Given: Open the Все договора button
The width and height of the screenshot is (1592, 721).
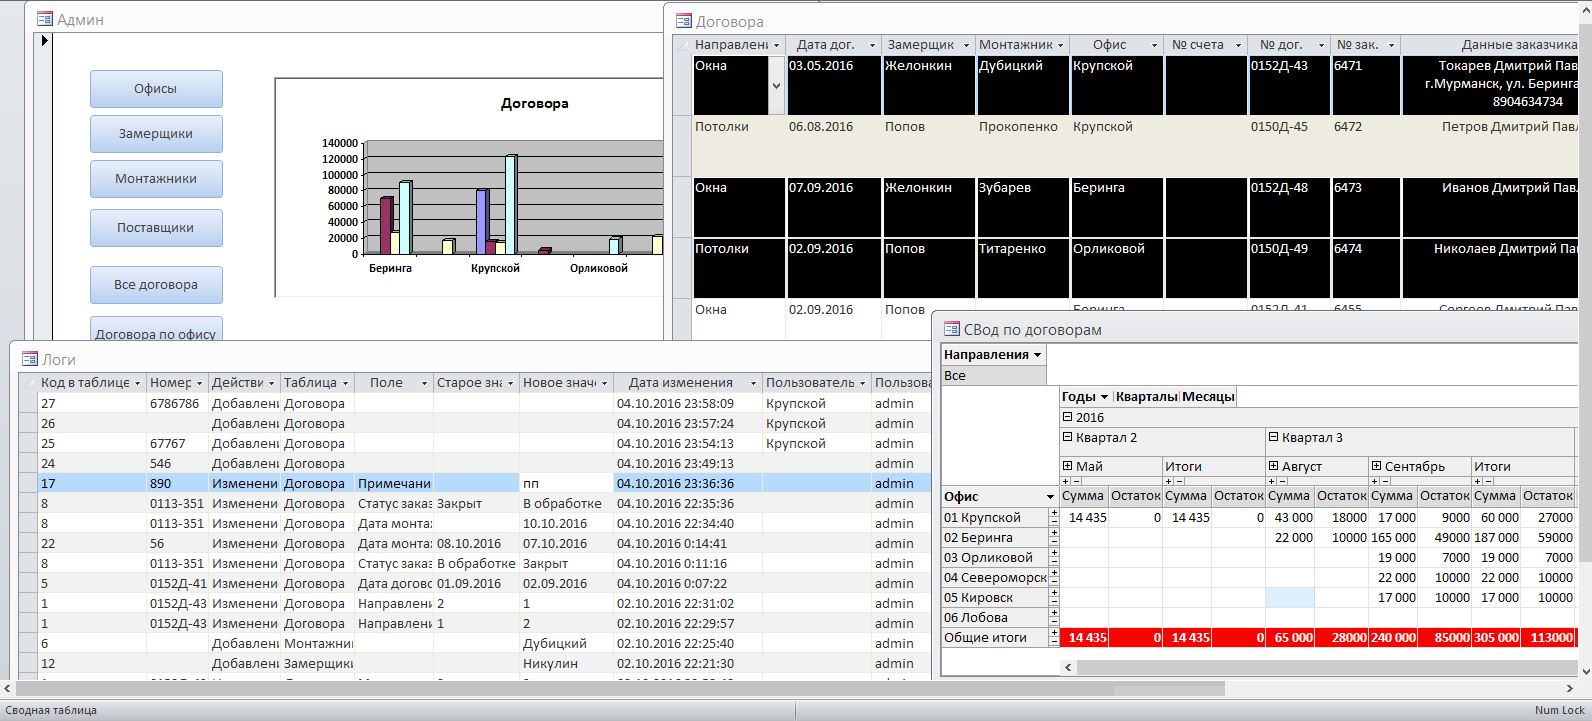Looking at the screenshot, I should click(156, 285).
